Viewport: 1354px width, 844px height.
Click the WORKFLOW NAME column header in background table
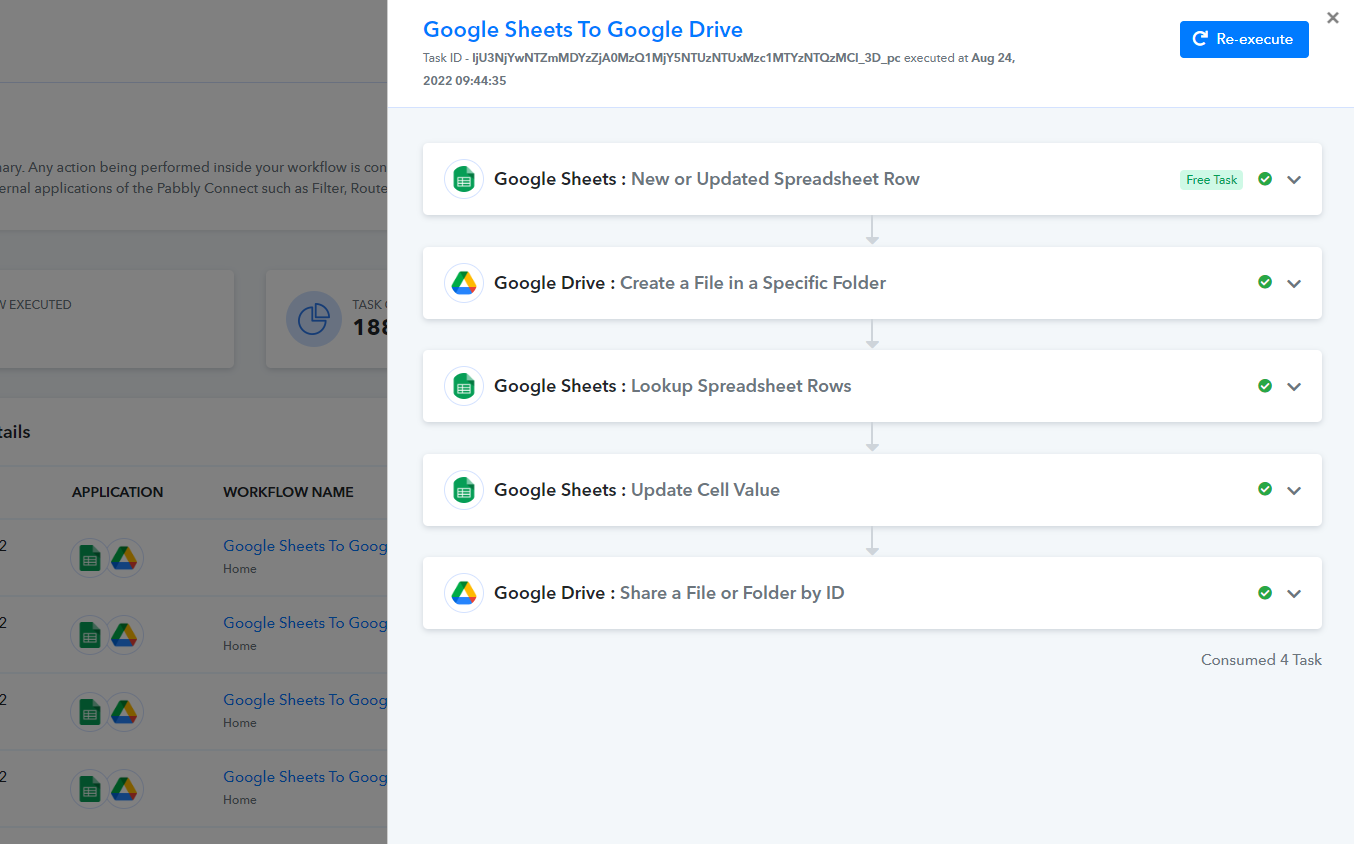[x=288, y=492]
